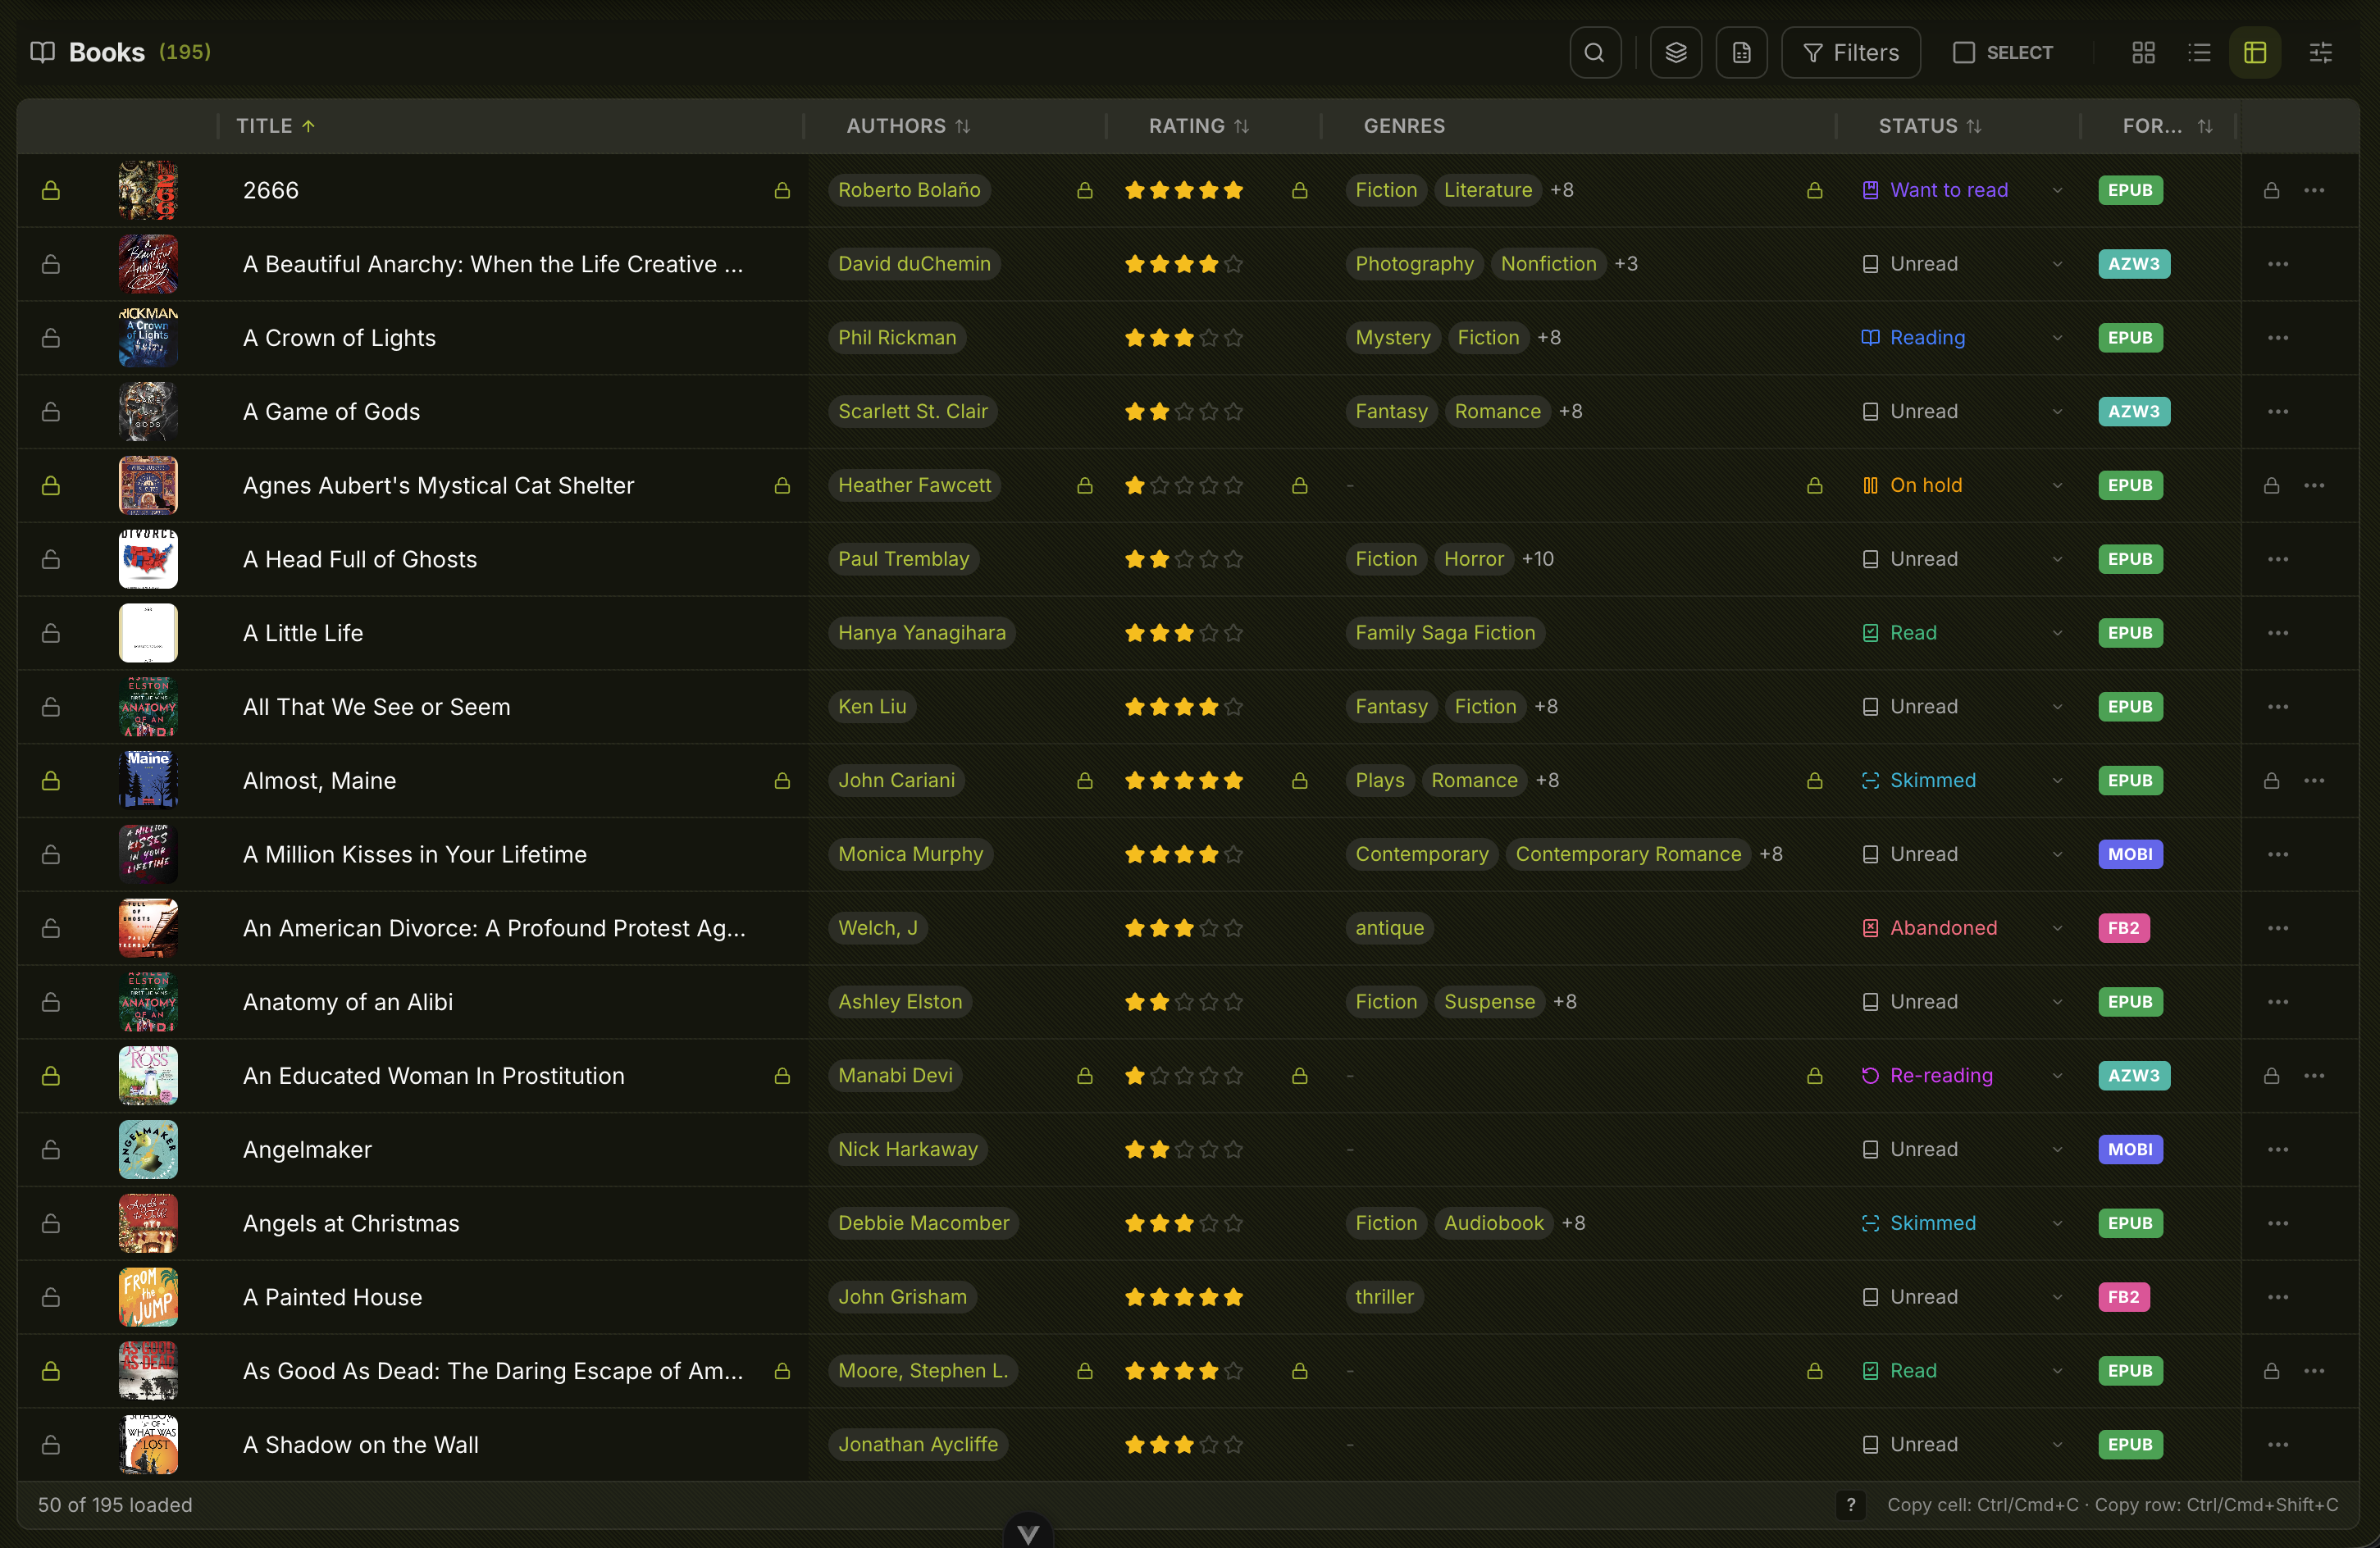Viewport: 2380px width, 1548px height.
Task: Open more options for 2666 row
Action: tap(2314, 190)
